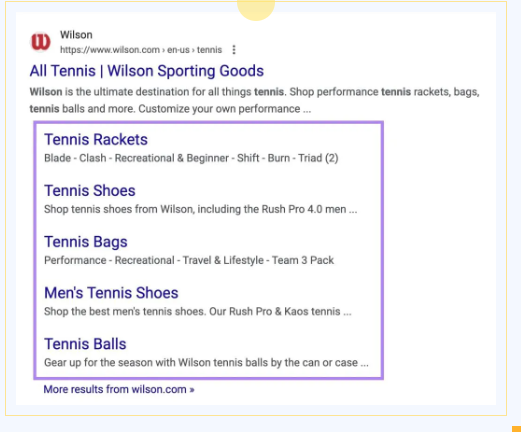
Task: Click the Blade racket sub-link
Action: pos(57,158)
